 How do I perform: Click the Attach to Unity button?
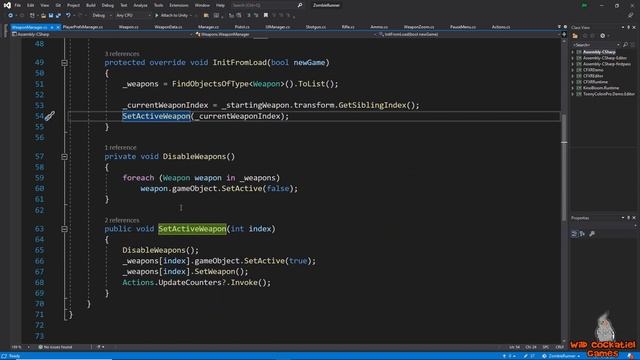171,16
